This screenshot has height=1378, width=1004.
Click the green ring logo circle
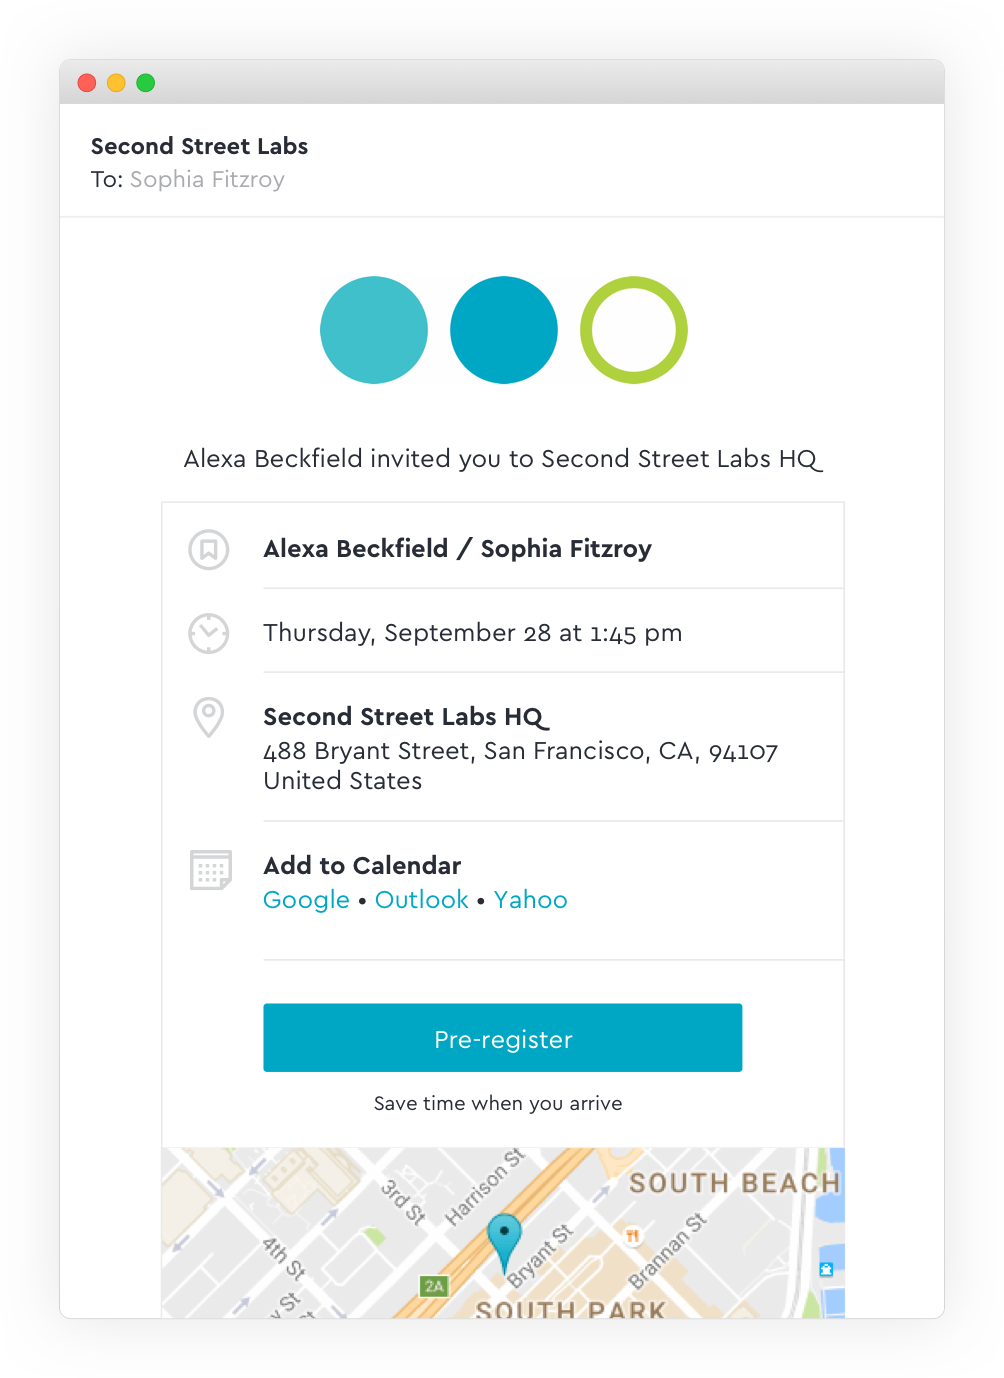634,330
